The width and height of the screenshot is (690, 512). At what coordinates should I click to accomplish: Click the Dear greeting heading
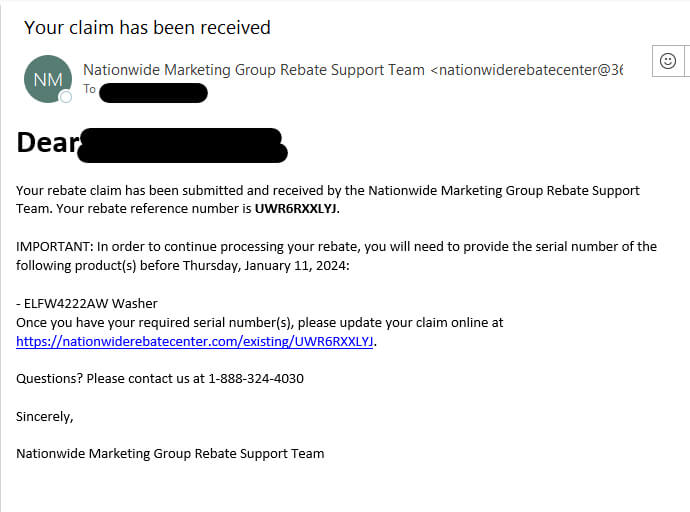click(48, 143)
